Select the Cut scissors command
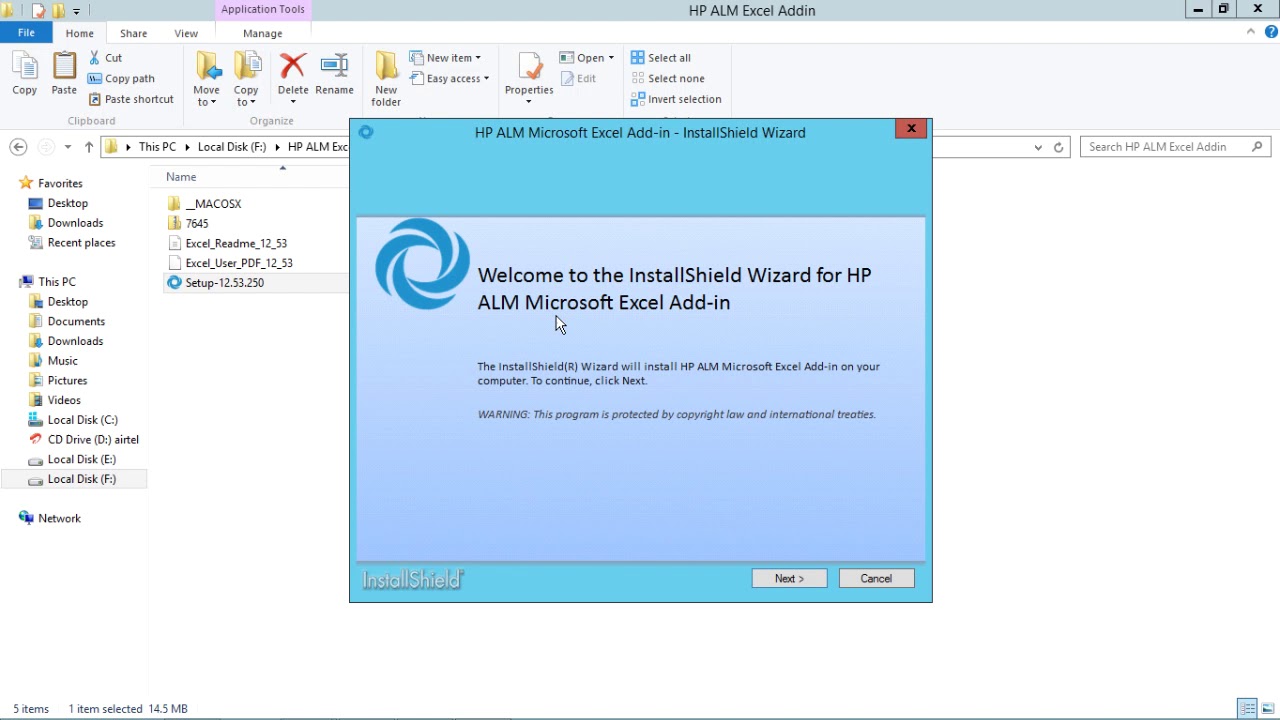 pyautogui.click(x=105, y=58)
